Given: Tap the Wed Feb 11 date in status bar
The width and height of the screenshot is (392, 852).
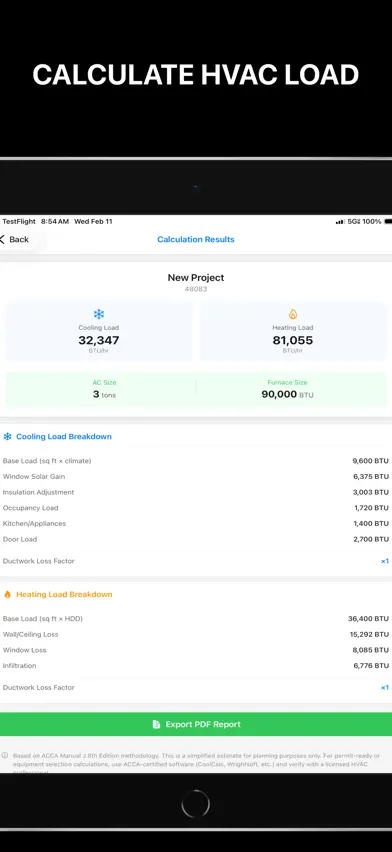Looking at the screenshot, I should point(94,222).
